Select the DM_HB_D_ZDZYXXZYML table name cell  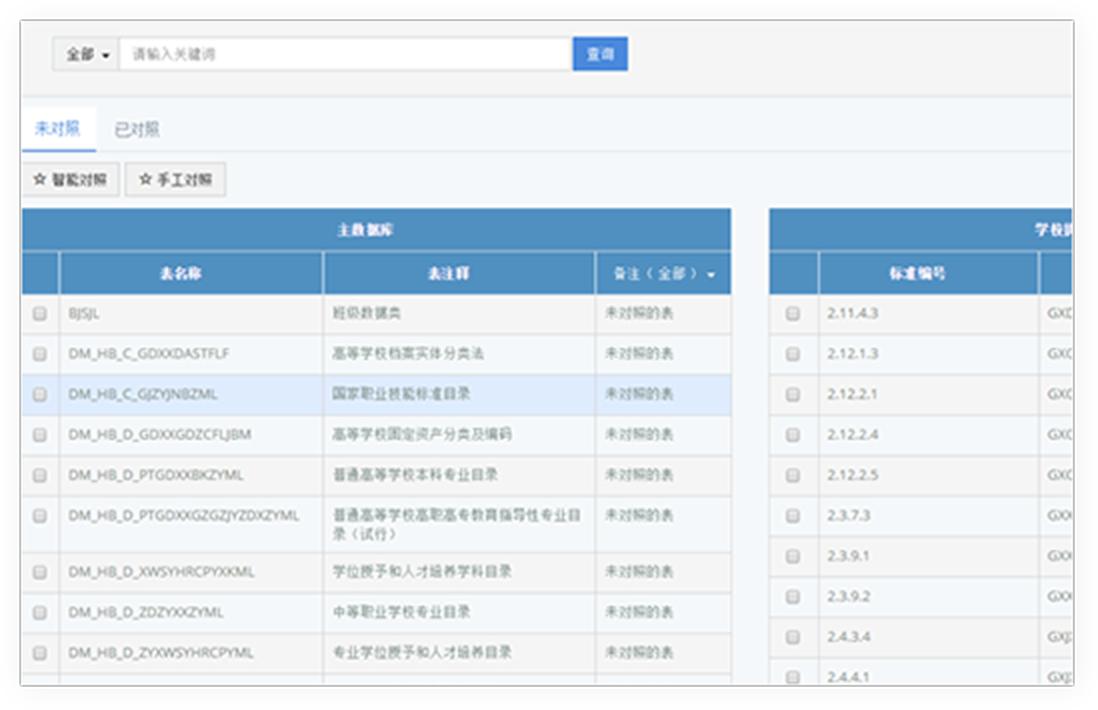190,612
